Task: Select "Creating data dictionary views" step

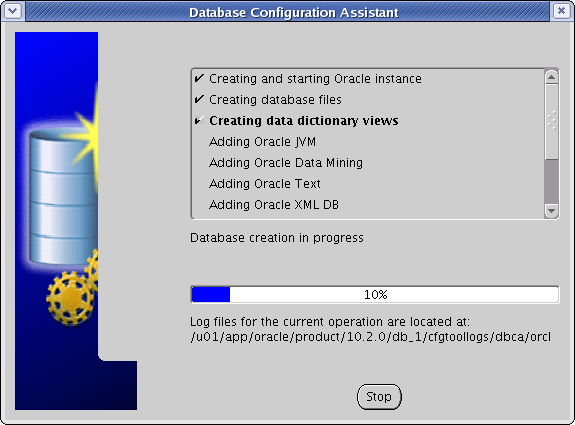Action: tap(304, 121)
